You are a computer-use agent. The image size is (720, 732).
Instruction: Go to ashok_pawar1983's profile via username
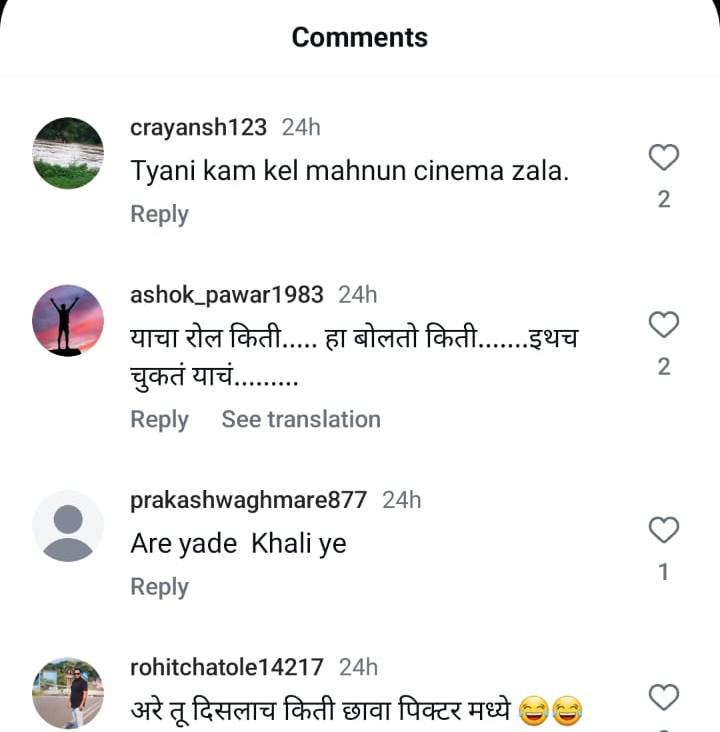(x=227, y=295)
